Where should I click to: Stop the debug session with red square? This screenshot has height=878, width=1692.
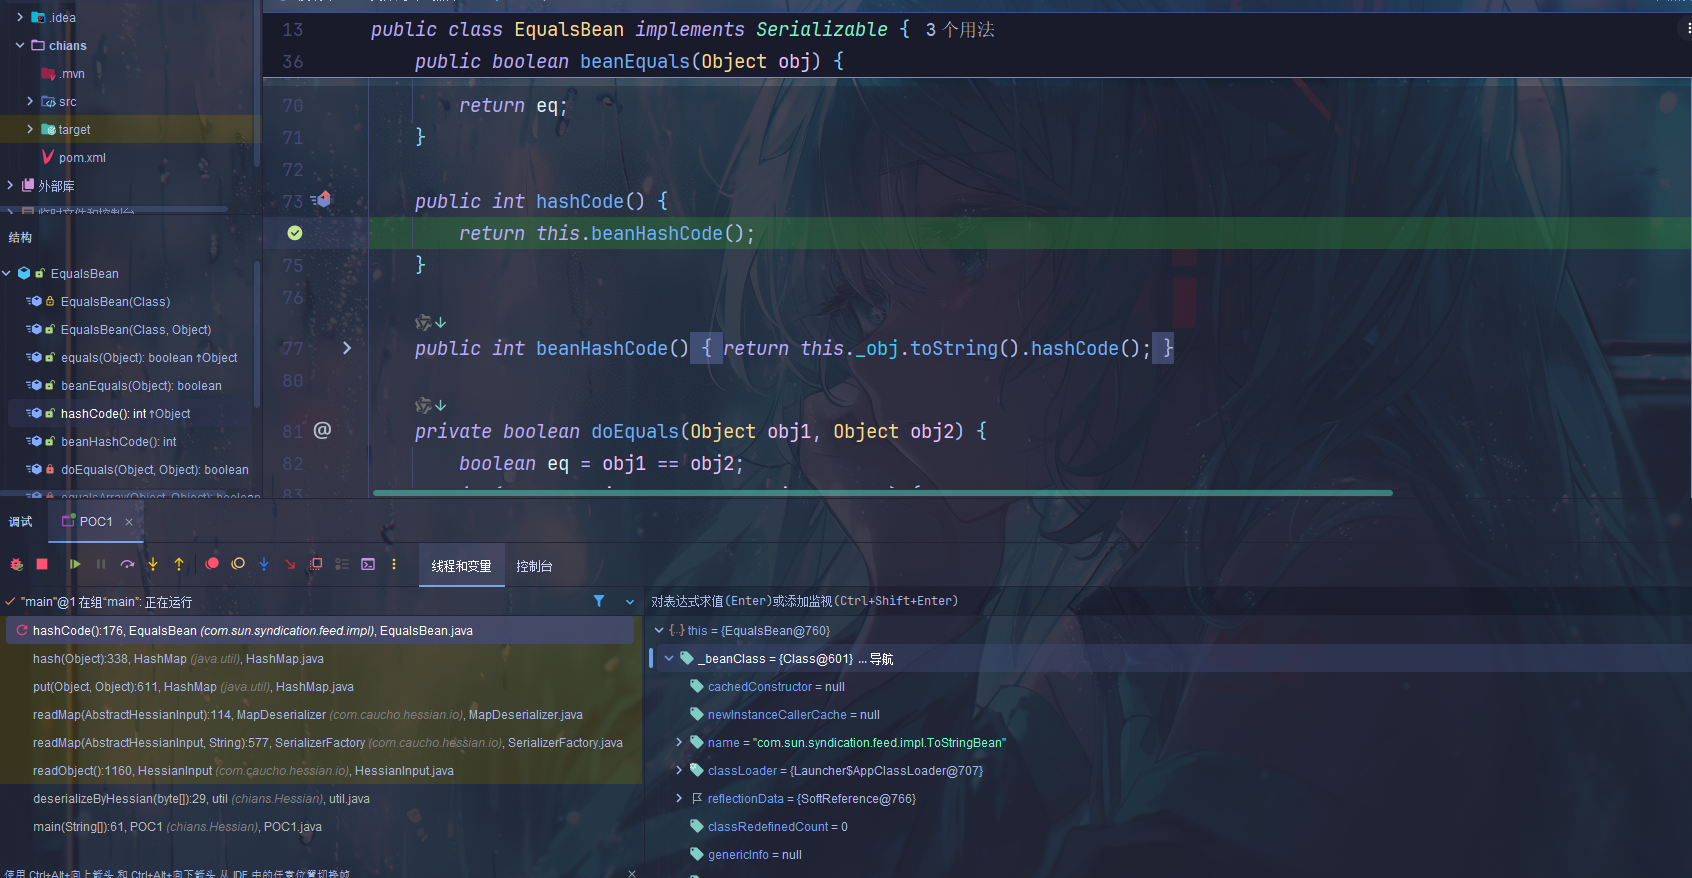(42, 565)
